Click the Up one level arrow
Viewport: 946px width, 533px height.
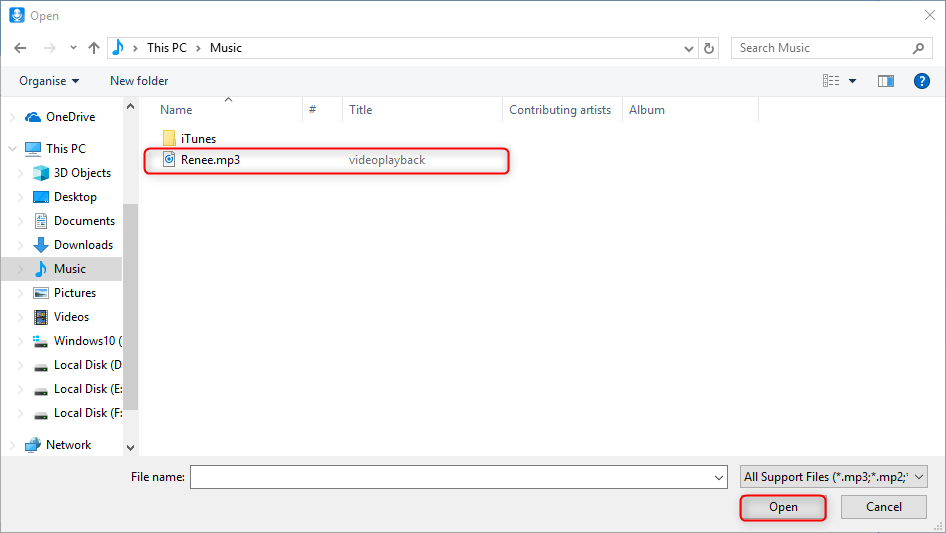tap(94, 48)
